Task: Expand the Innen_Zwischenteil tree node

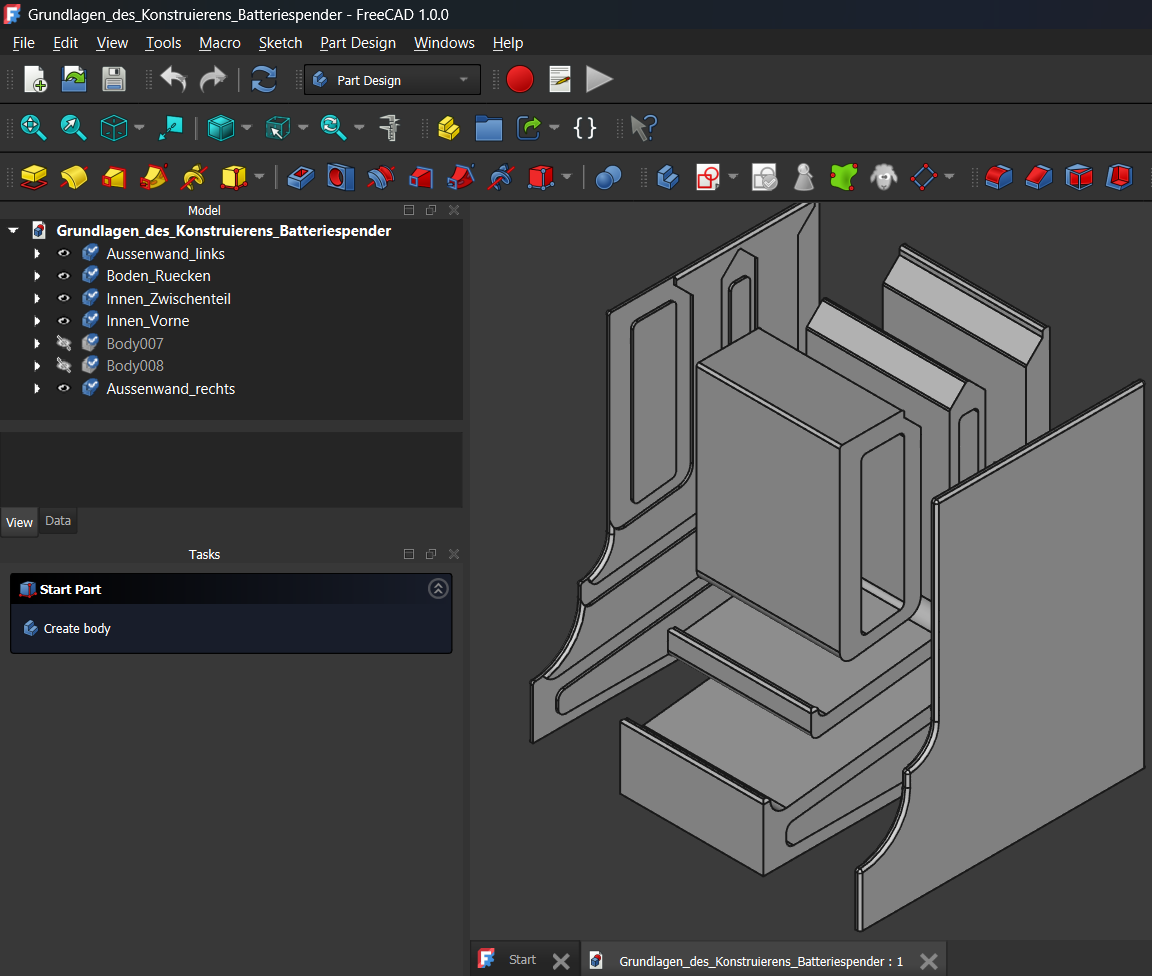Action: coord(37,298)
